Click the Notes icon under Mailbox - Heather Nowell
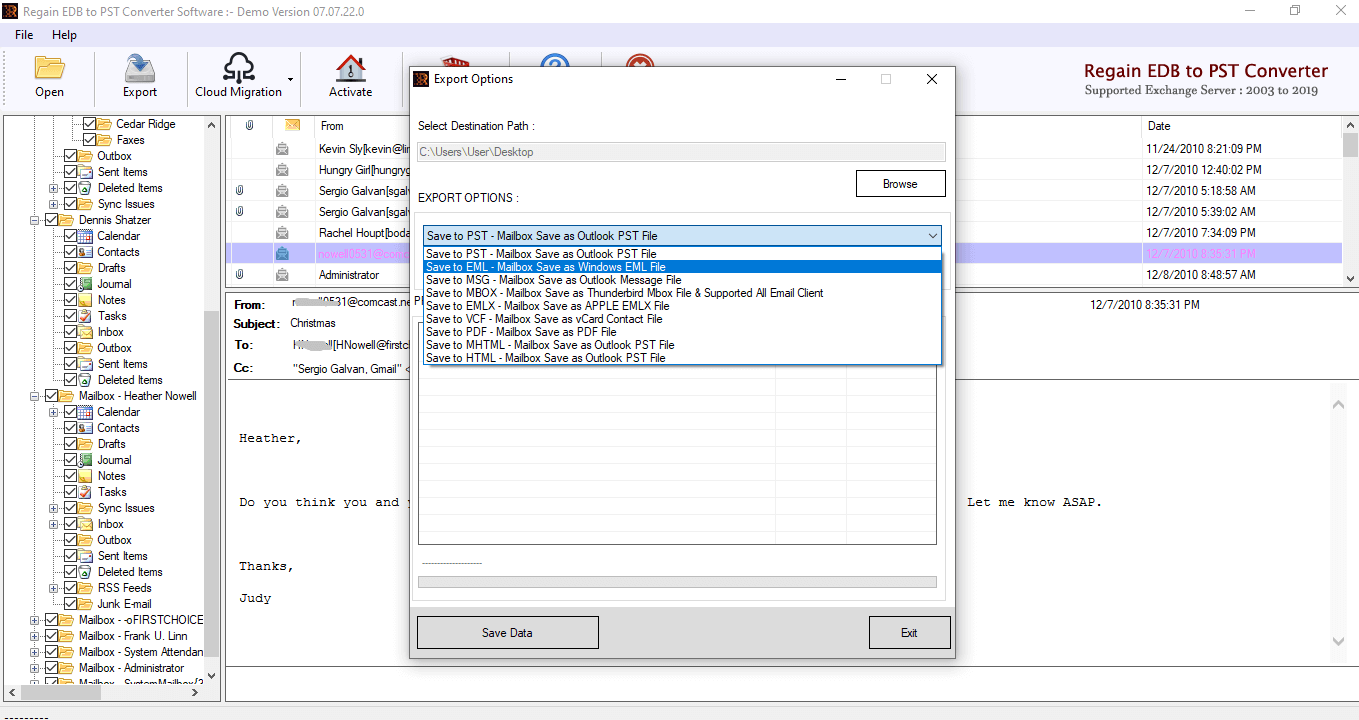 pyautogui.click(x=86, y=476)
